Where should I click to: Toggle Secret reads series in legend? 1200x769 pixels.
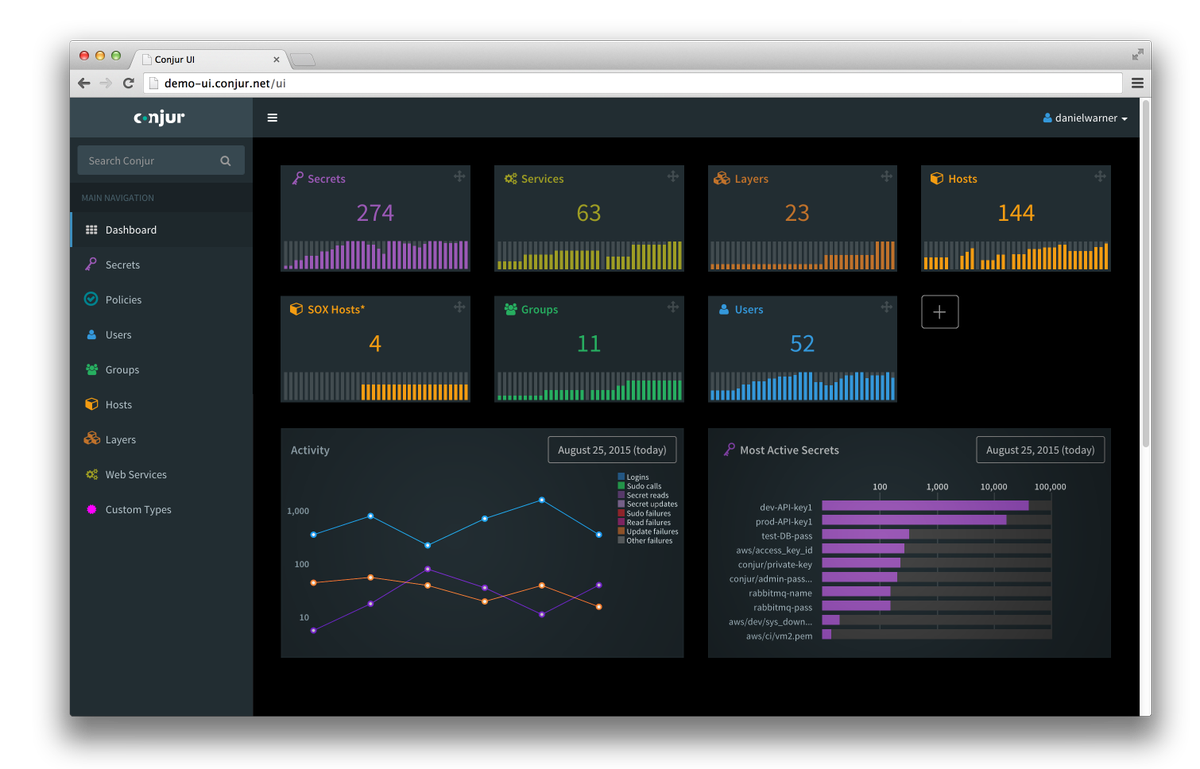644,495
